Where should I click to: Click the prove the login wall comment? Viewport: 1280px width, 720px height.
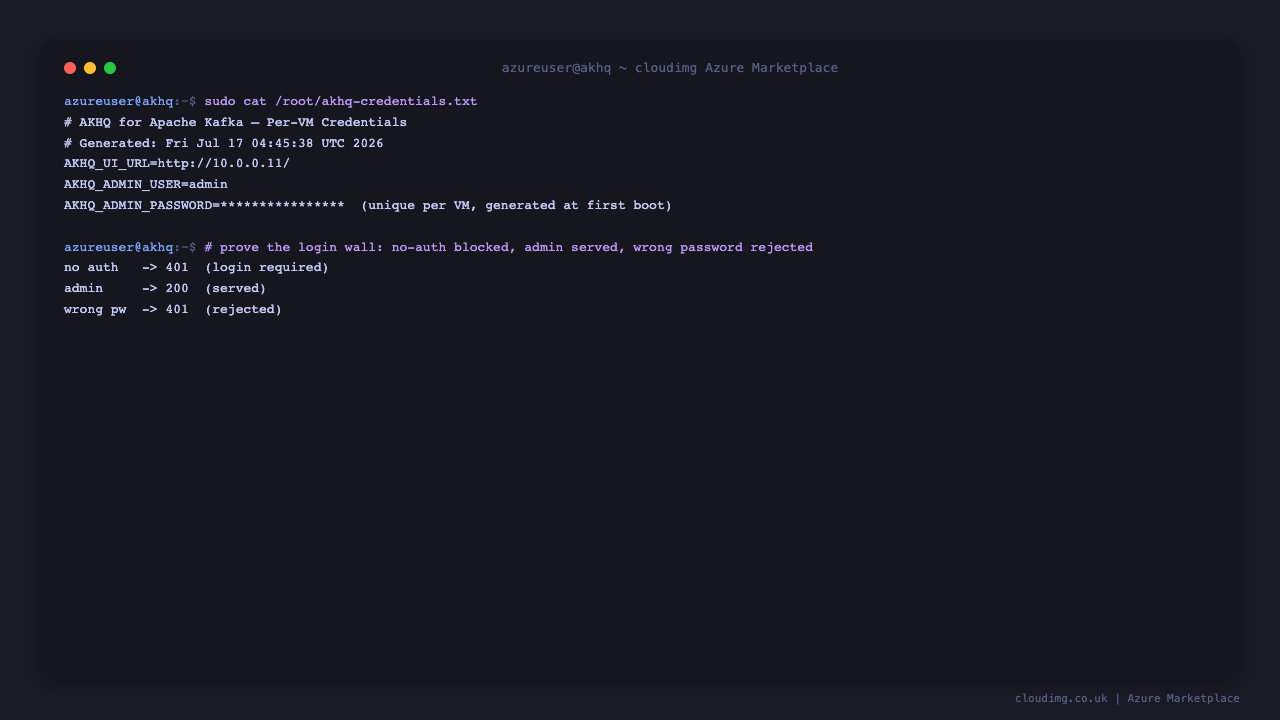click(x=509, y=248)
